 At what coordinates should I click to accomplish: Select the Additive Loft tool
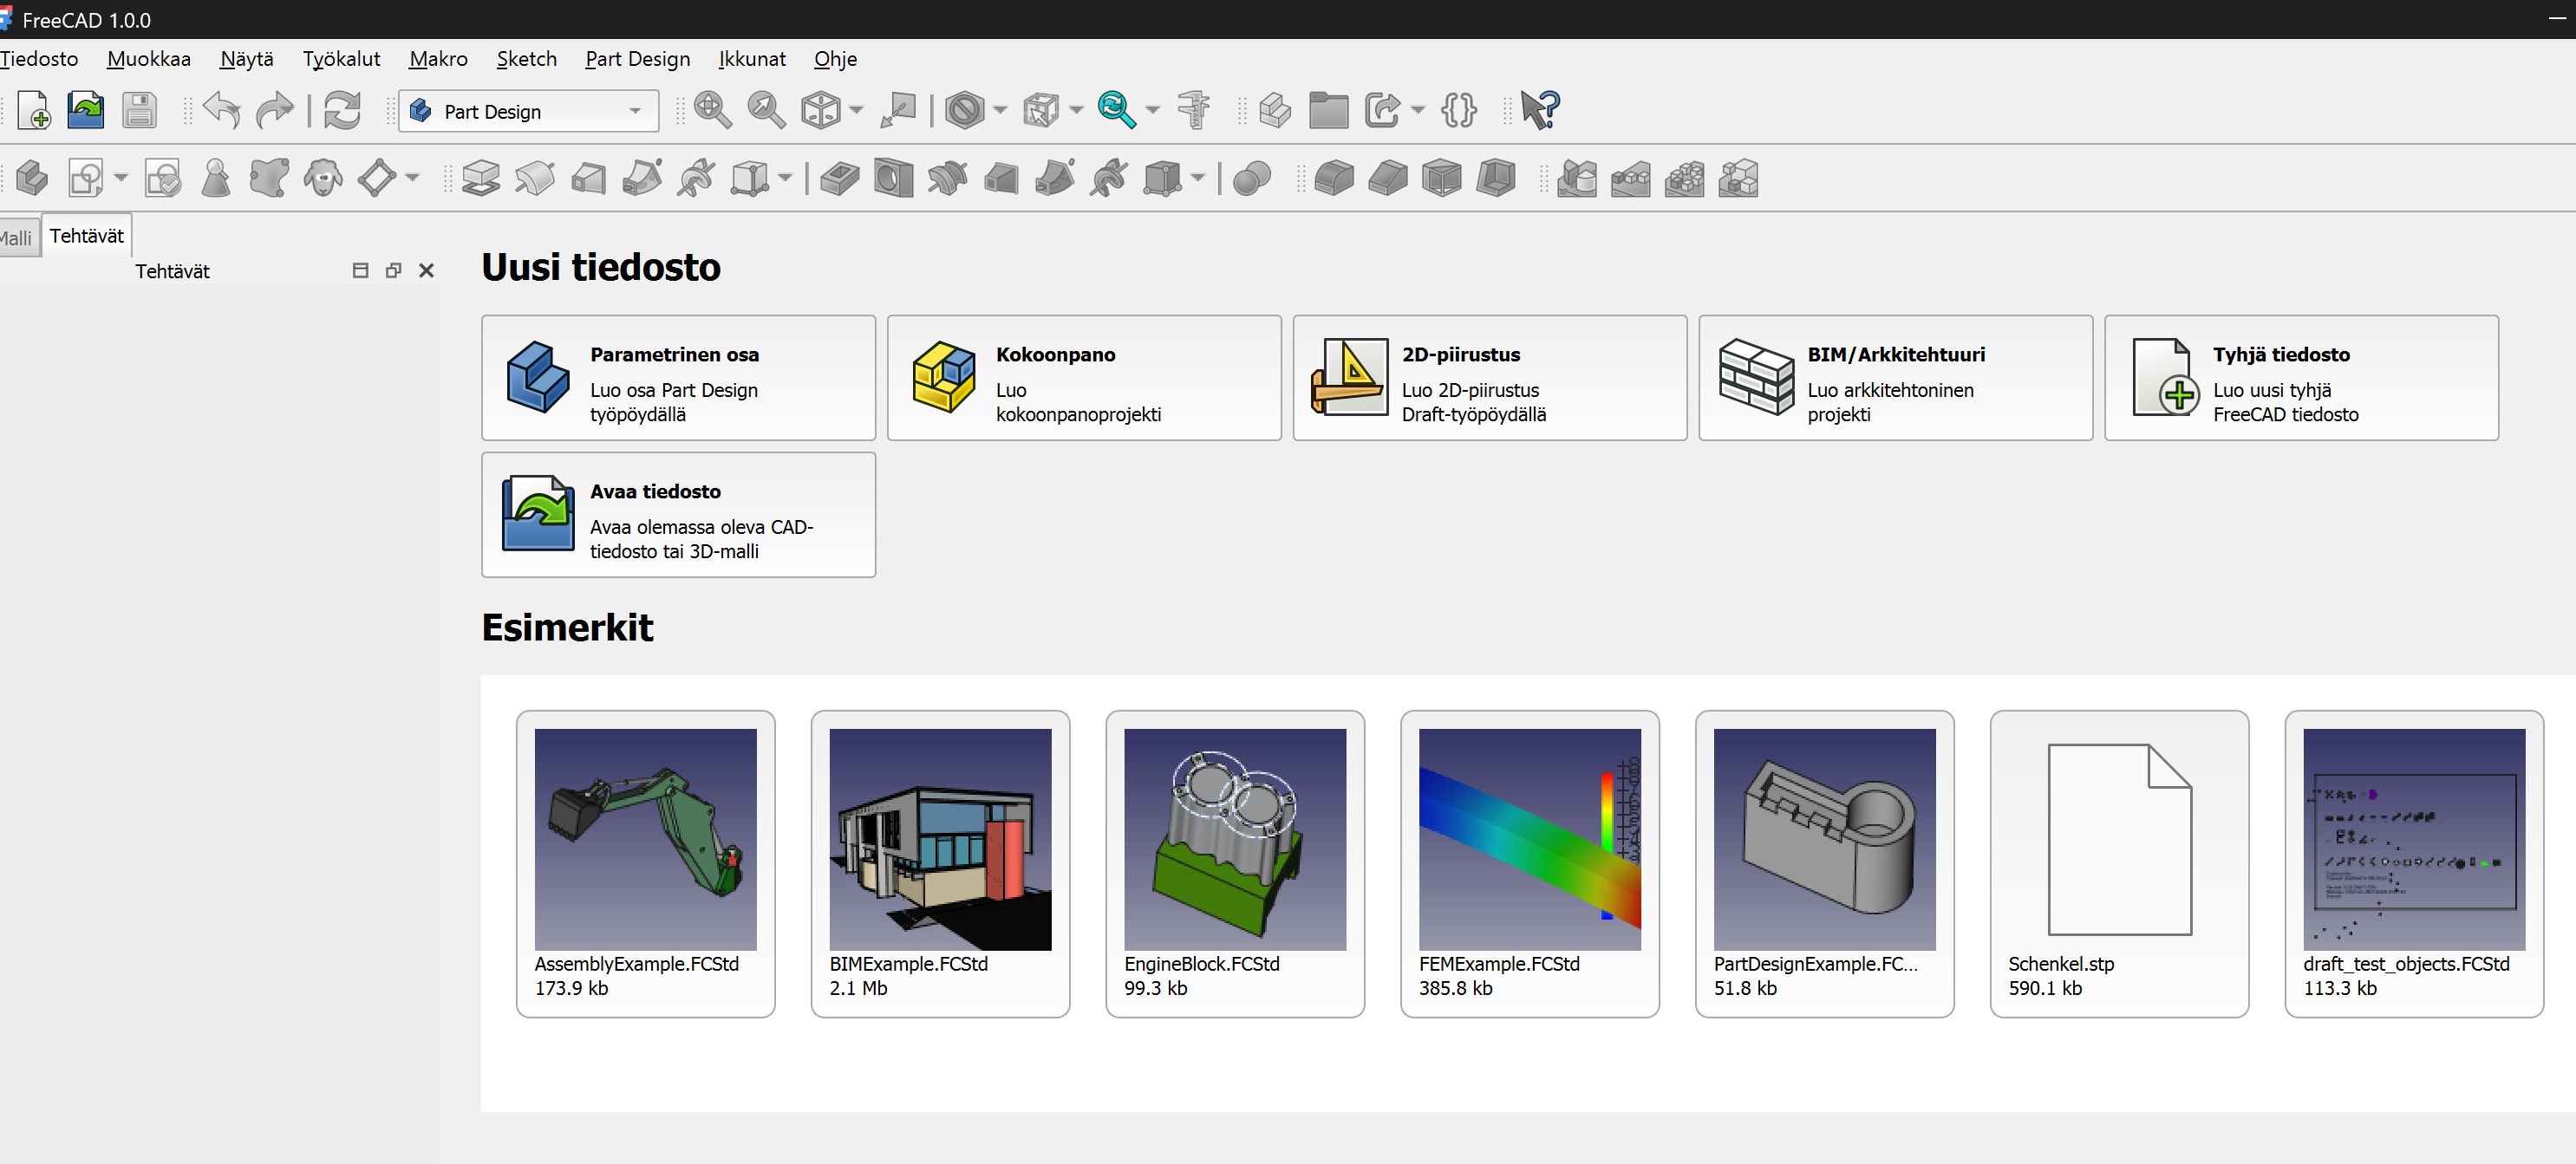tap(588, 179)
